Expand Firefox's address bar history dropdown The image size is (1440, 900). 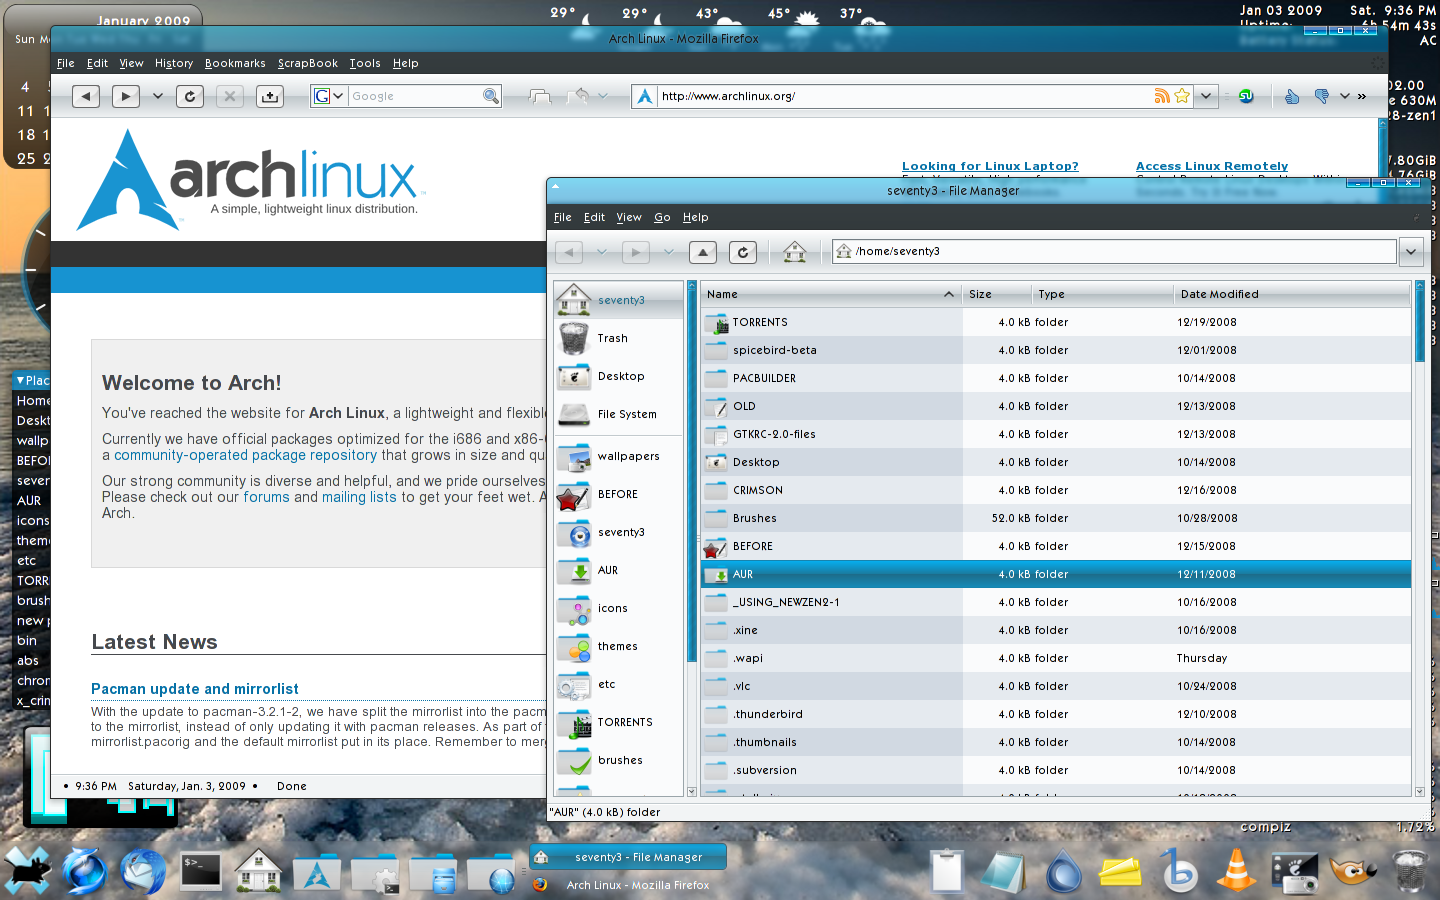tap(1207, 96)
